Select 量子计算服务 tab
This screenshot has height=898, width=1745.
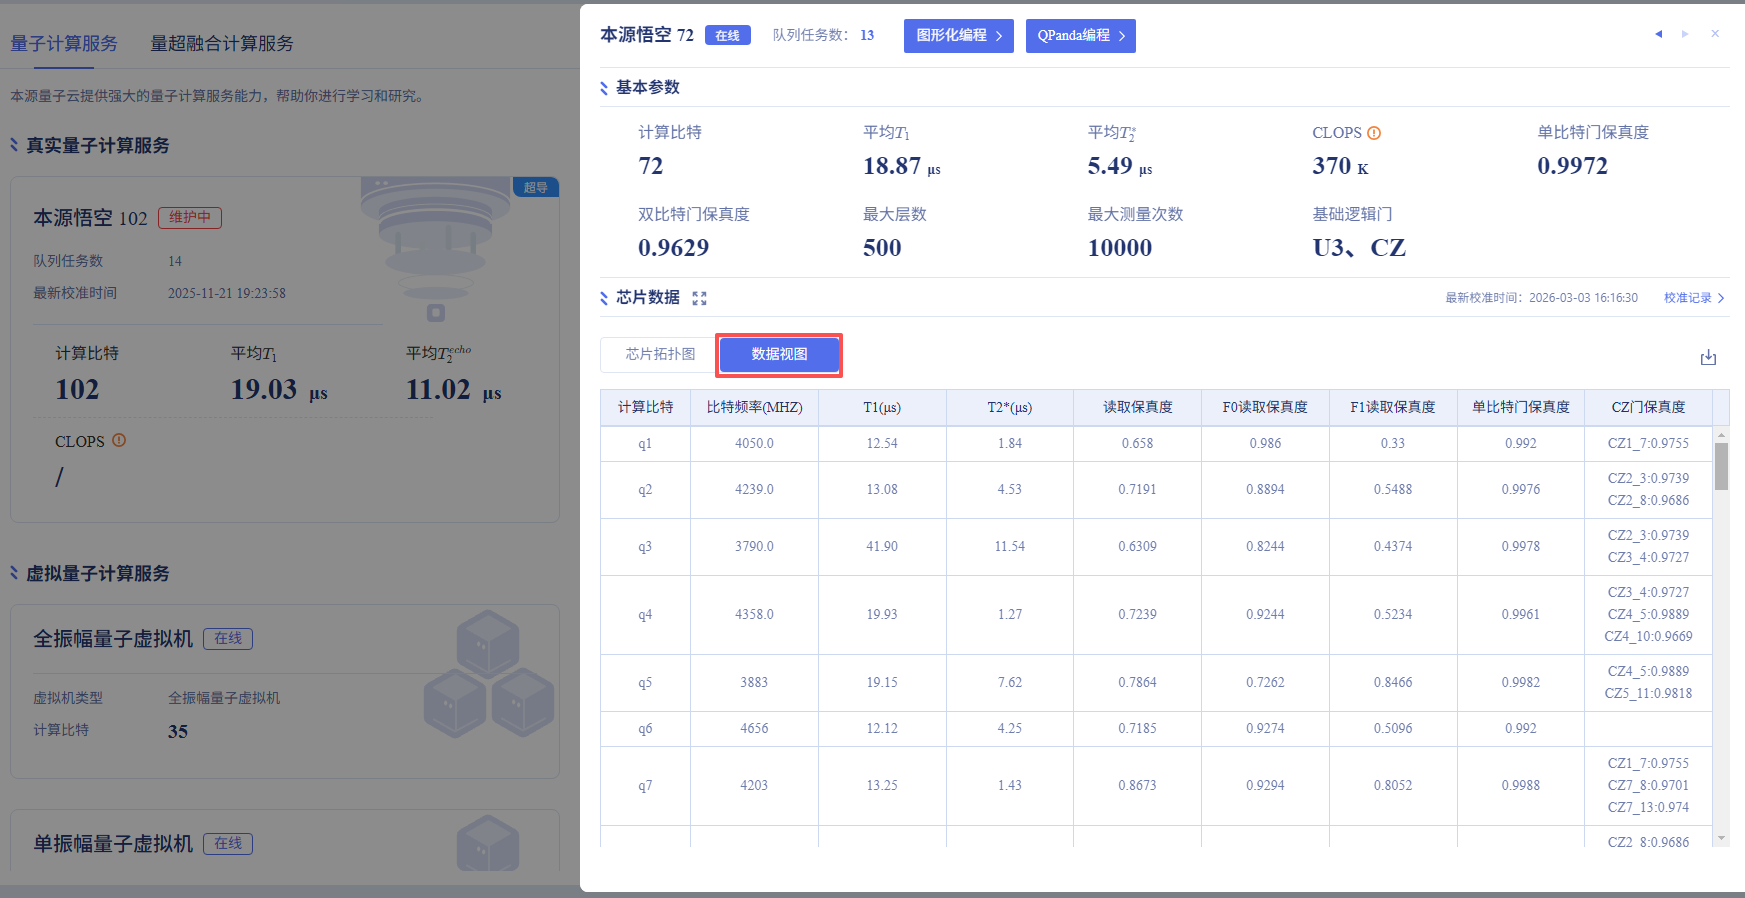(64, 44)
